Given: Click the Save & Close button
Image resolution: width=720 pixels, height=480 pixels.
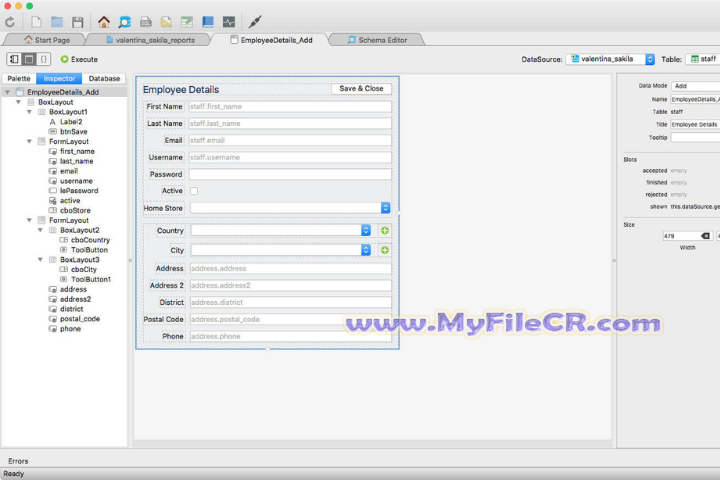Looking at the screenshot, I should [x=361, y=89].
